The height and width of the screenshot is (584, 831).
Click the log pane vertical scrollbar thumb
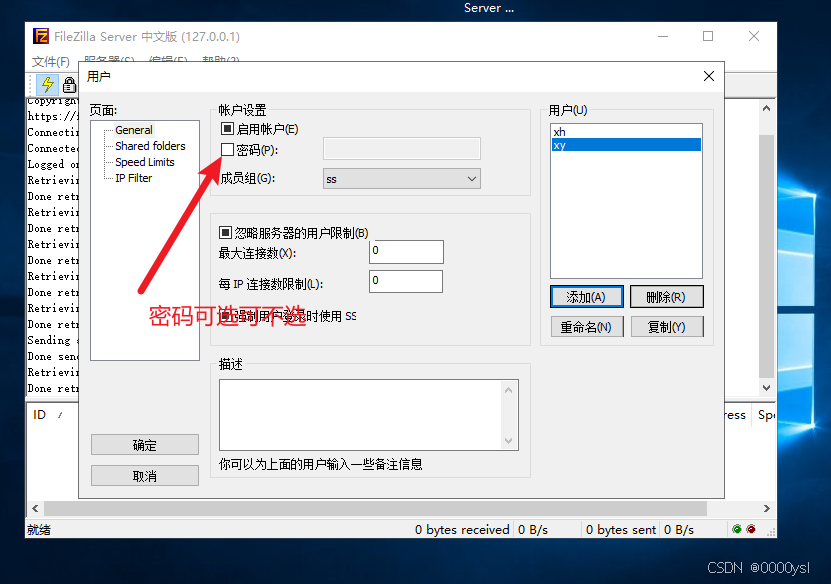(x=766, y=257)
